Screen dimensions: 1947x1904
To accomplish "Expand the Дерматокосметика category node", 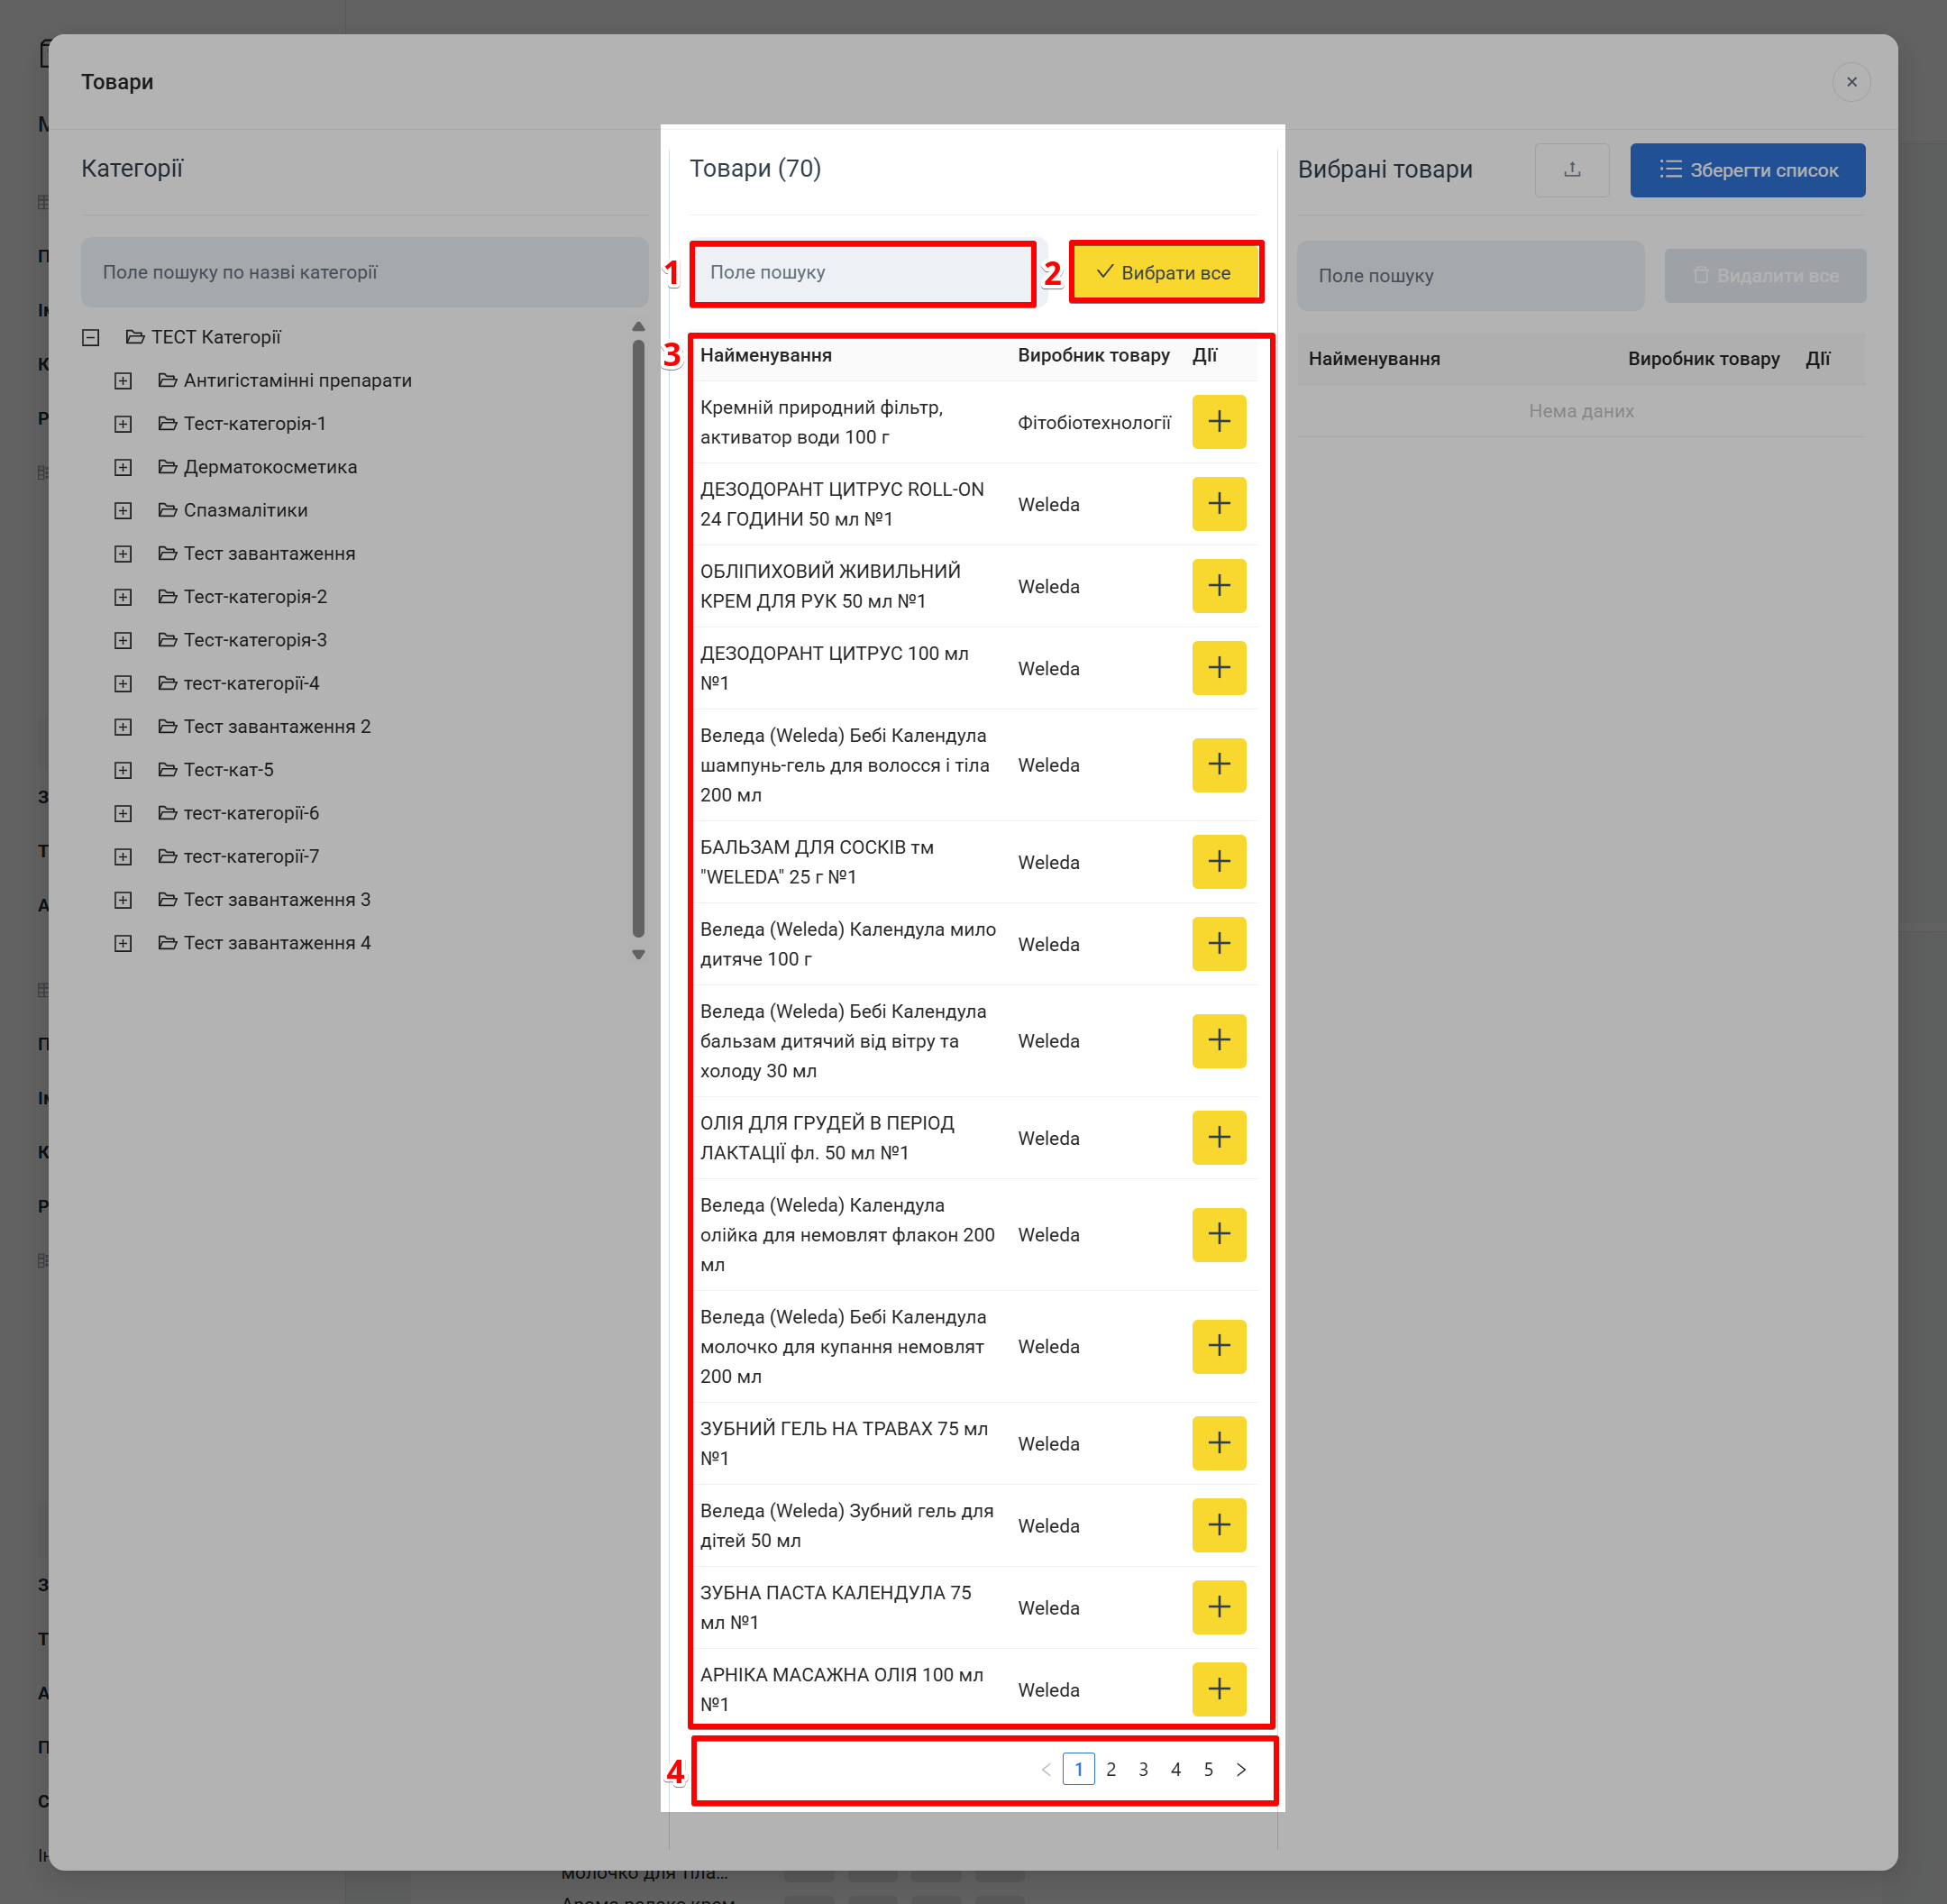I will pos(123,467).
